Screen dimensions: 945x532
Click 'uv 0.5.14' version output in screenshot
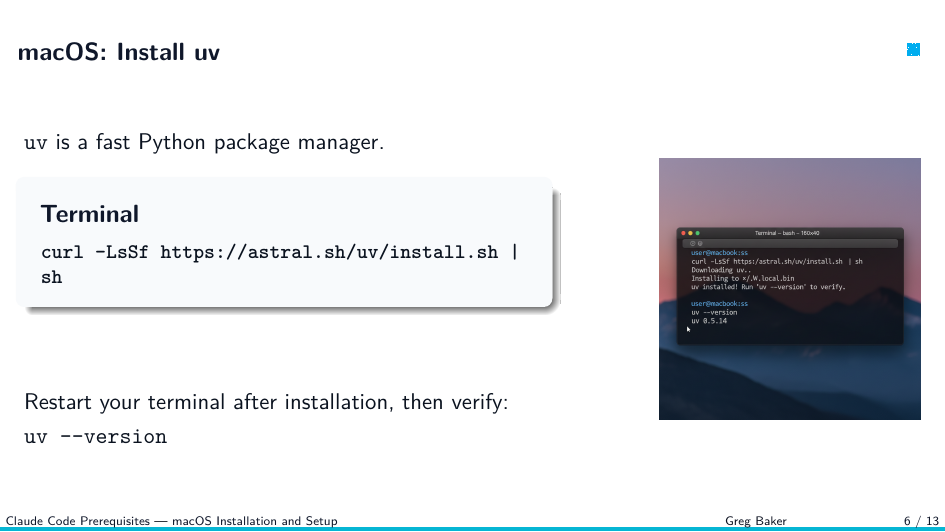709,321
